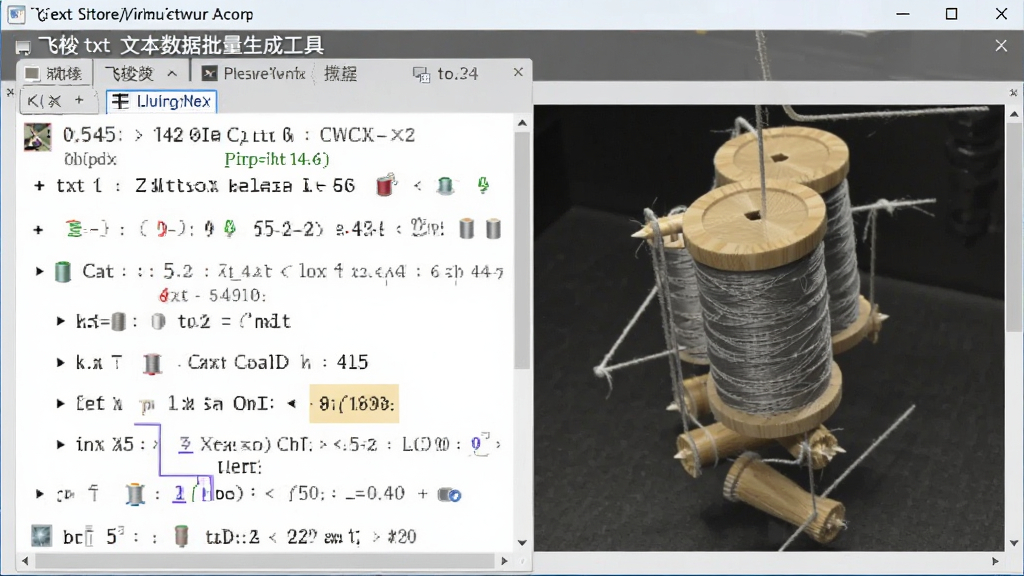Expand the inx X5 row
Viewport: 1024px width, 576px height.
(x=60, y=445)
